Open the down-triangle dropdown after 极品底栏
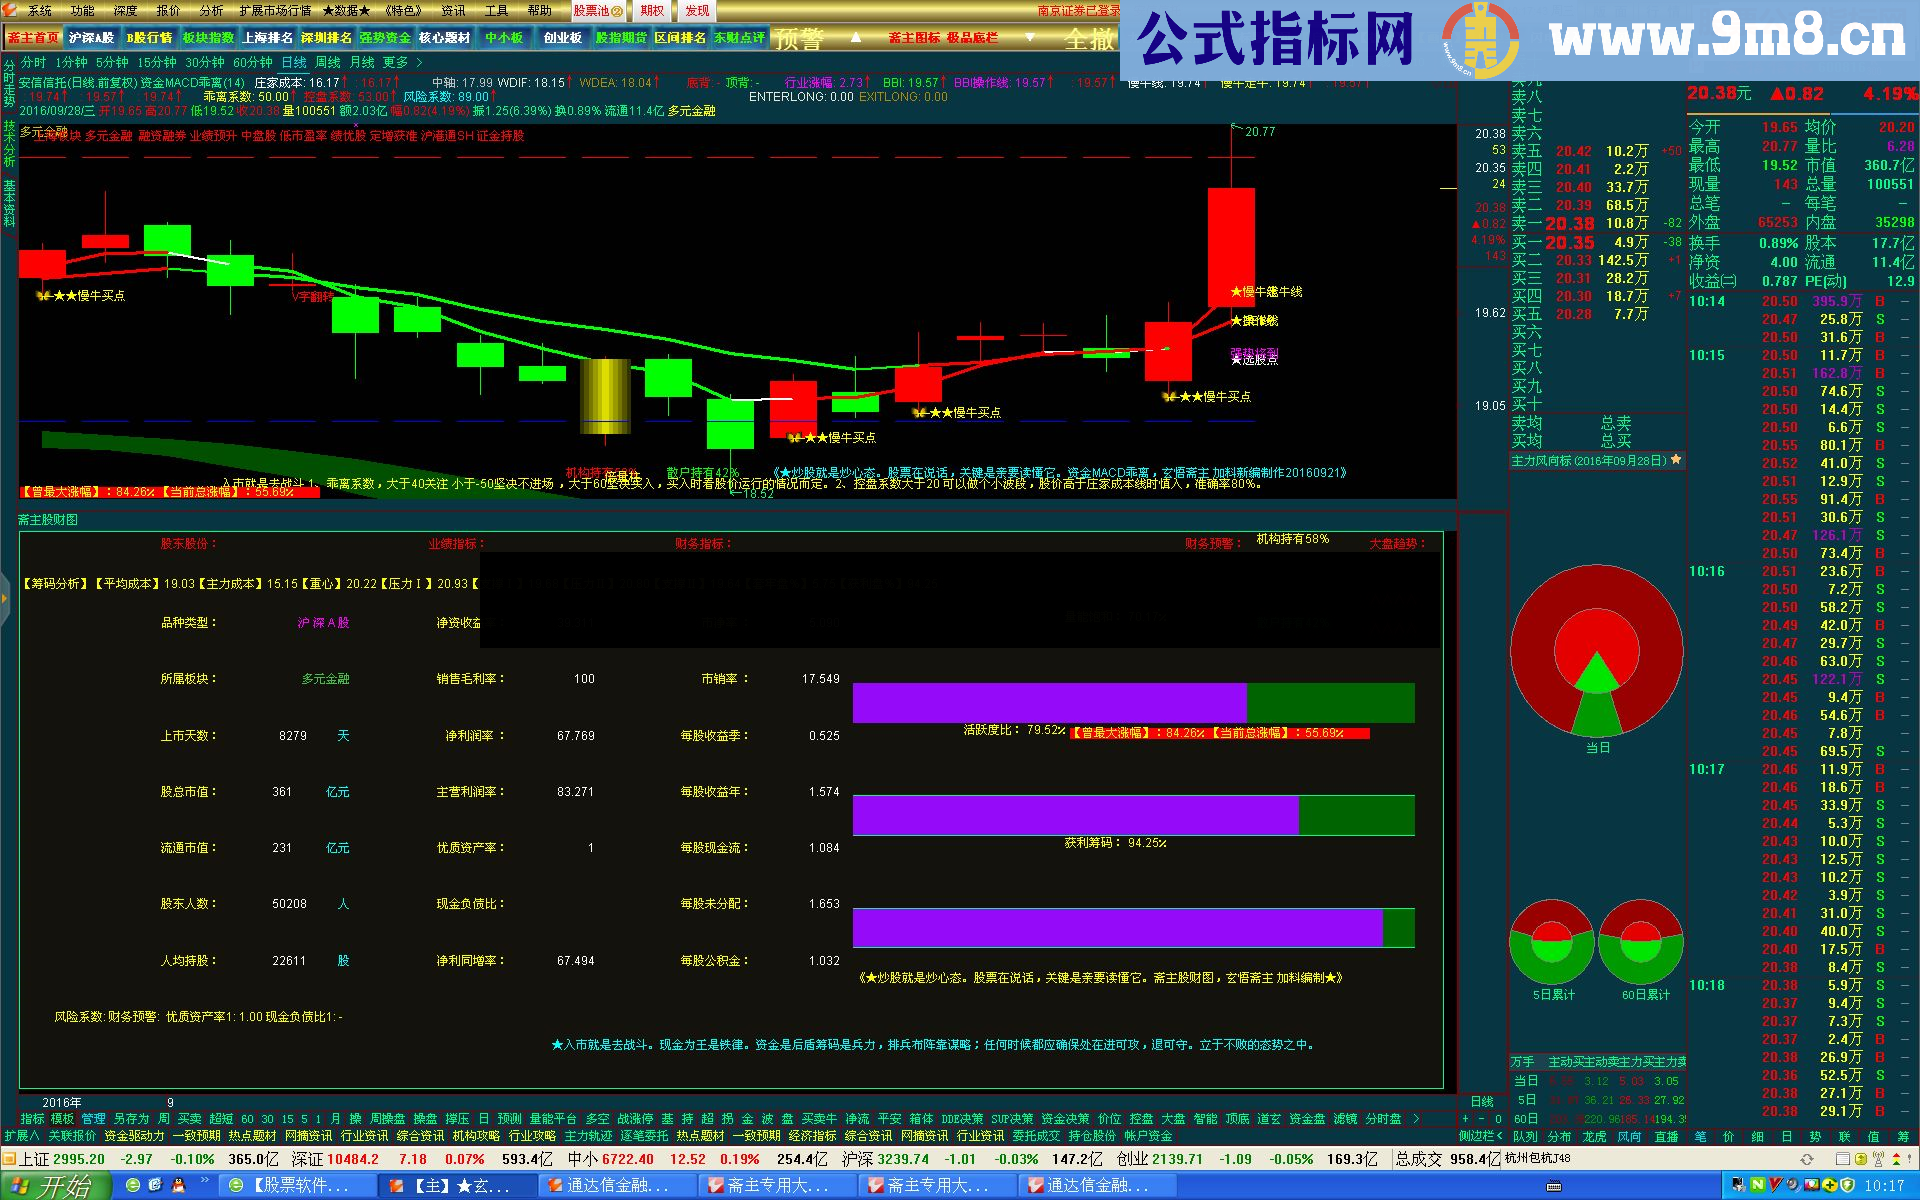Image resolution: width=1920 pixels, height=1200 pixels. [1030, 38]
